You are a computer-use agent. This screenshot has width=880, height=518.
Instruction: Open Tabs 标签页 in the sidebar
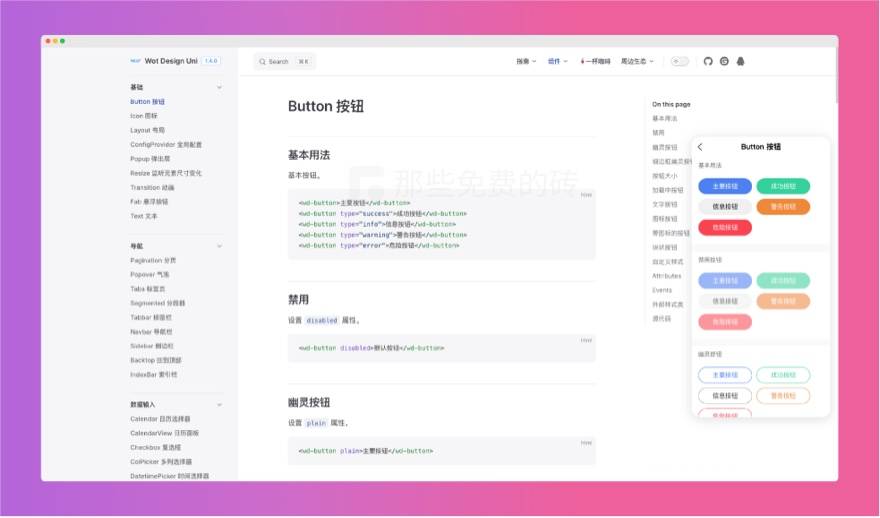point(148,289)
